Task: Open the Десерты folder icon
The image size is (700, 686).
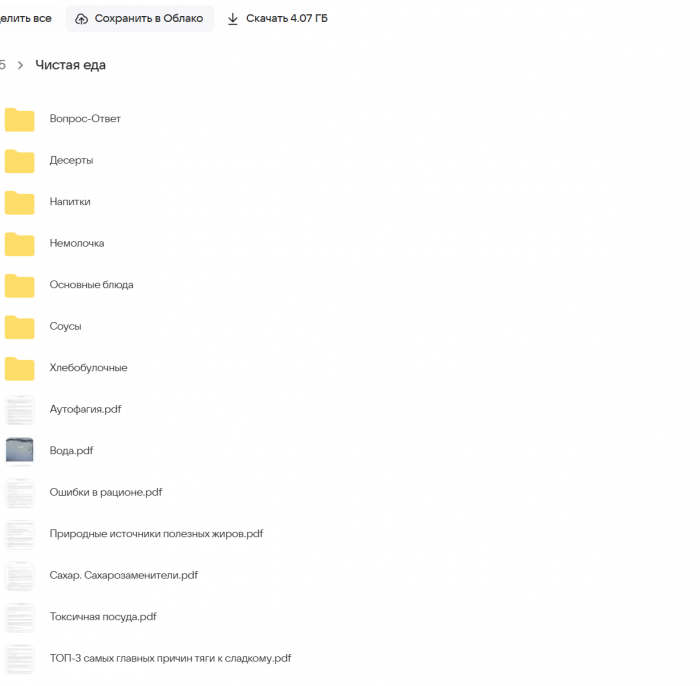Action: point(19,160)
